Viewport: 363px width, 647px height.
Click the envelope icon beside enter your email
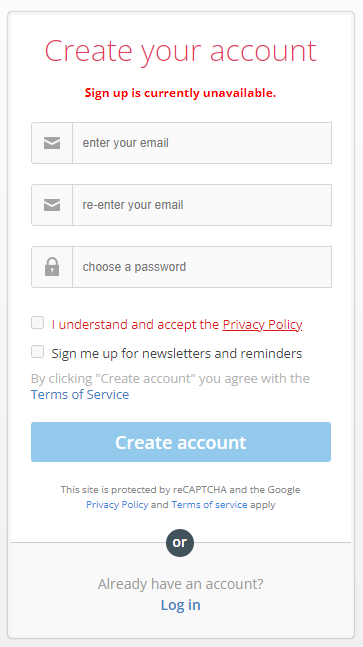(52, 143)
